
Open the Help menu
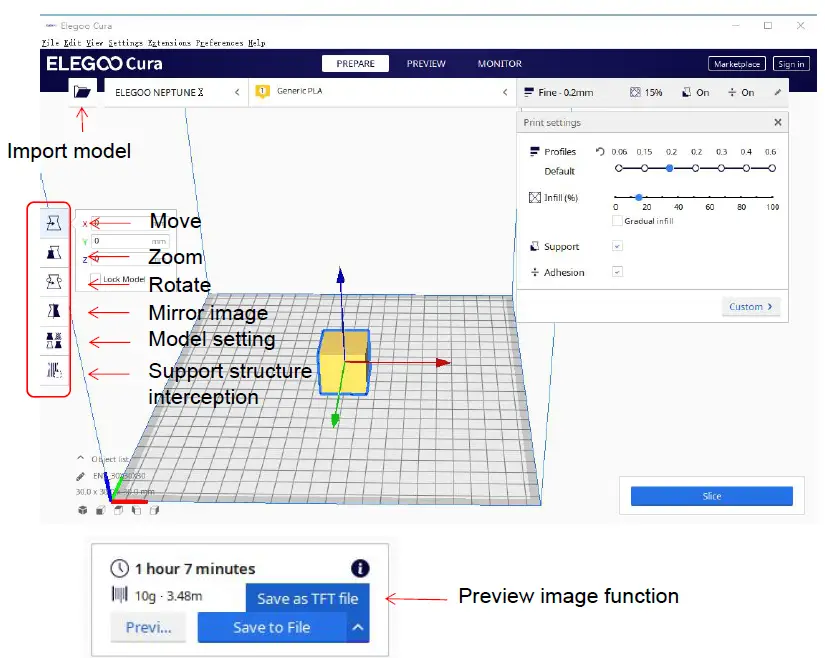(256, 43)
